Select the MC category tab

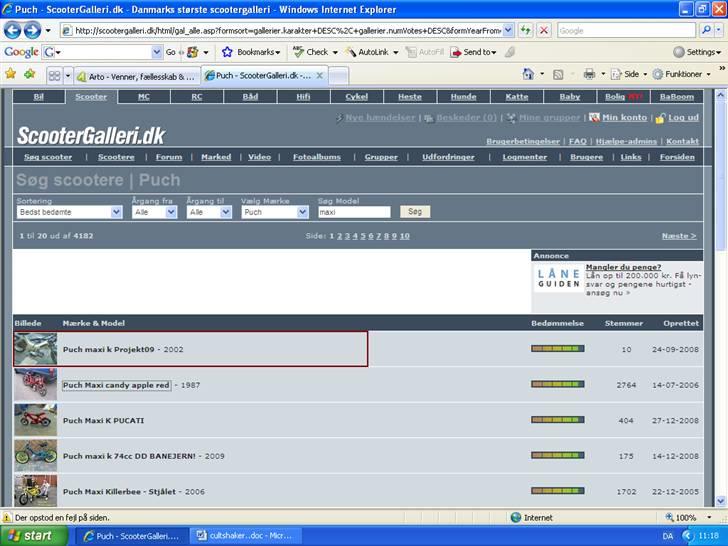tap(144, 97)
